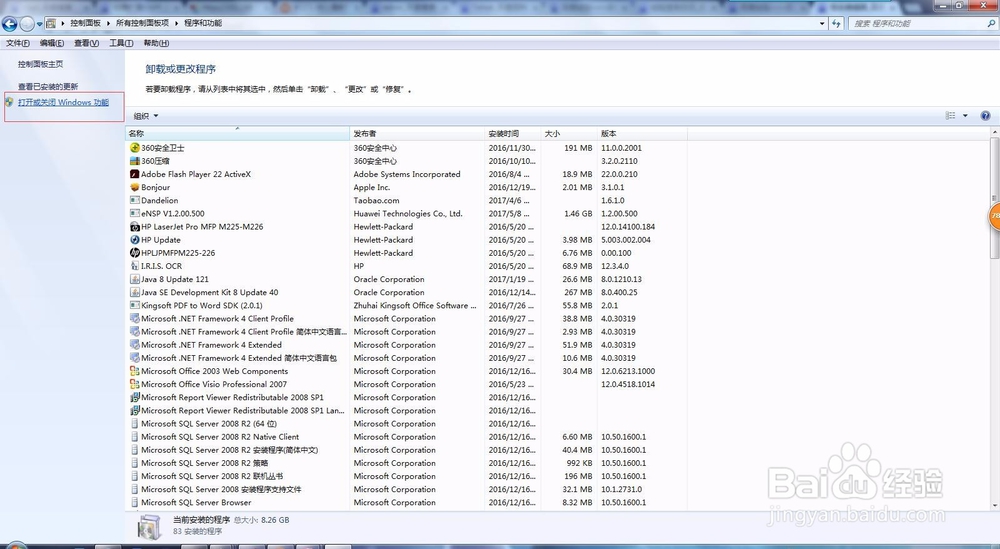The height and width of the screenshot is (549, 1000).
Task: Click the change view icon
Action: pyautogui.click(x=950, y=116)
